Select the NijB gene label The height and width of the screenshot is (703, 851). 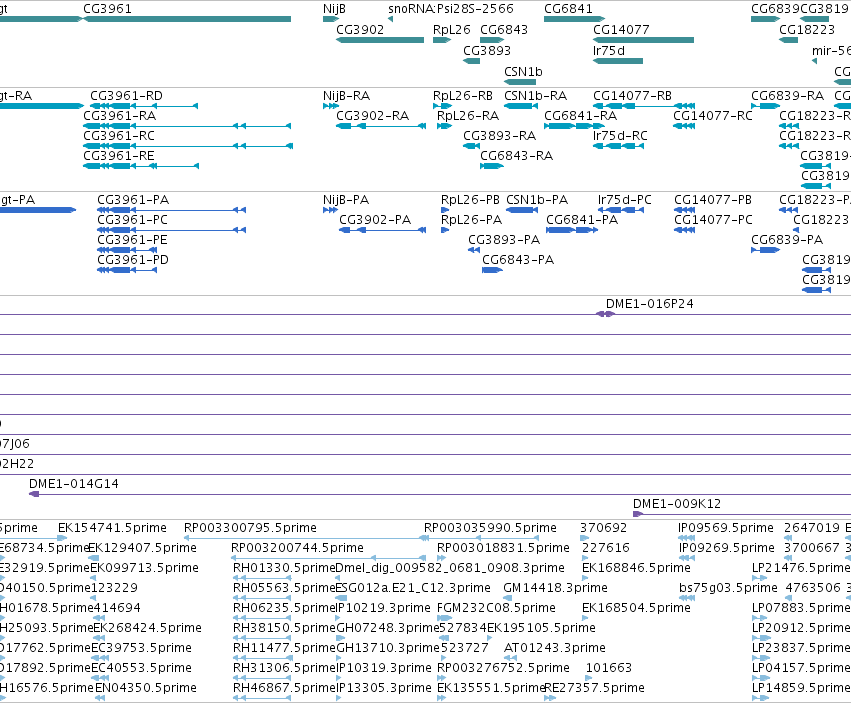pyautogui.click(x=334, y=9)
